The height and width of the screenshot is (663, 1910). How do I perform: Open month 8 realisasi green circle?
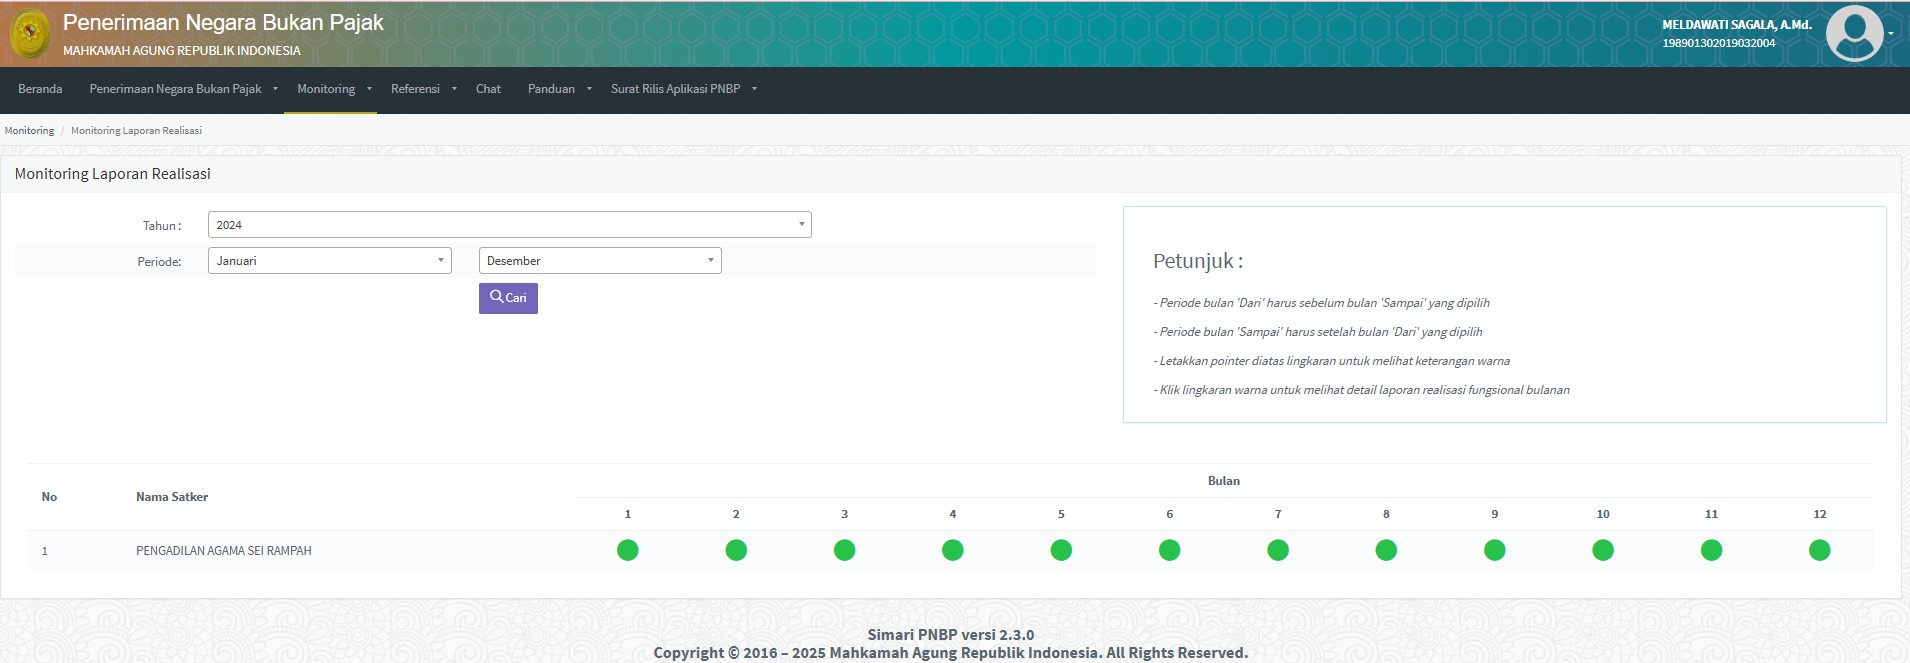click(1386, 550)
